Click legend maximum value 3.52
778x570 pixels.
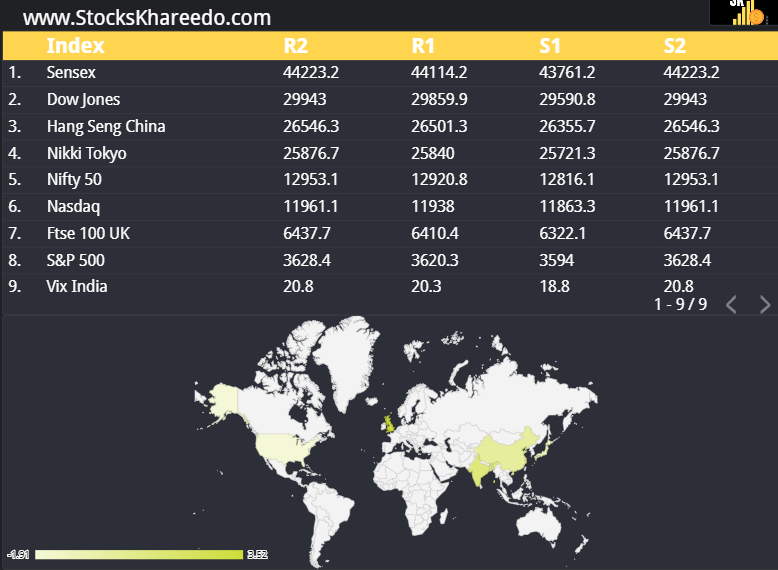tap(257, 554)
